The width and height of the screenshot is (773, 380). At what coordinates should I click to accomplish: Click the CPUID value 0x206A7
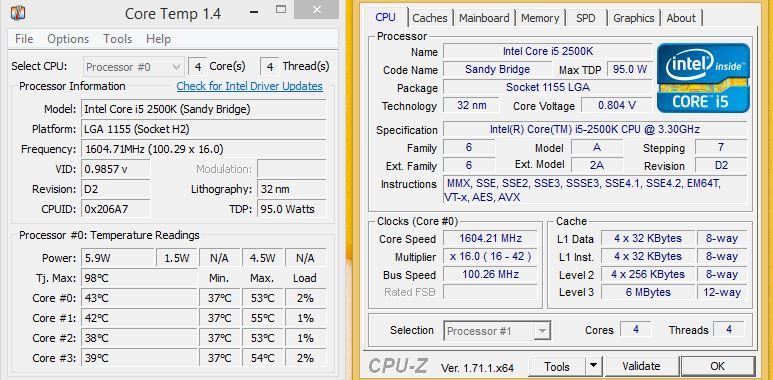point(116,209)
